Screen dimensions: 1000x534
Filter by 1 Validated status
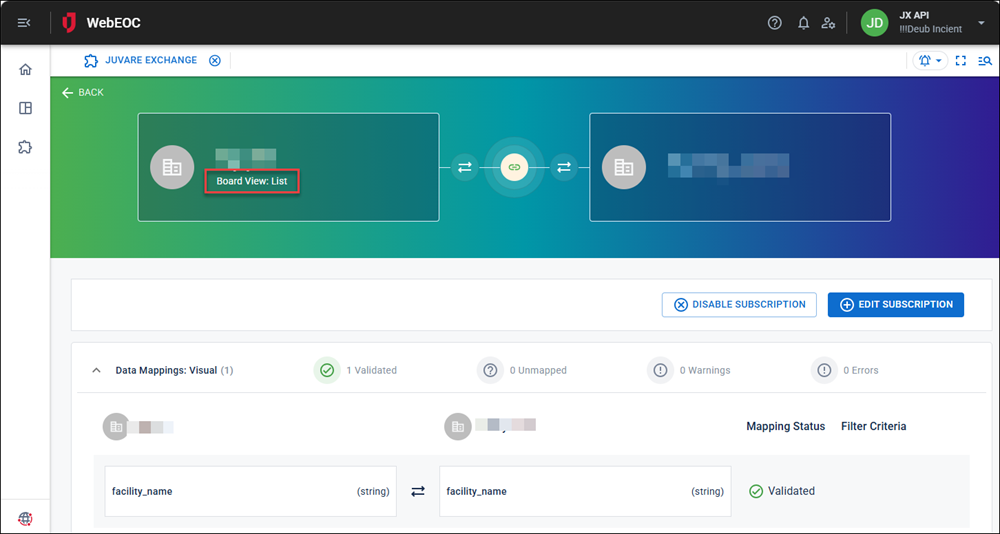355,370
